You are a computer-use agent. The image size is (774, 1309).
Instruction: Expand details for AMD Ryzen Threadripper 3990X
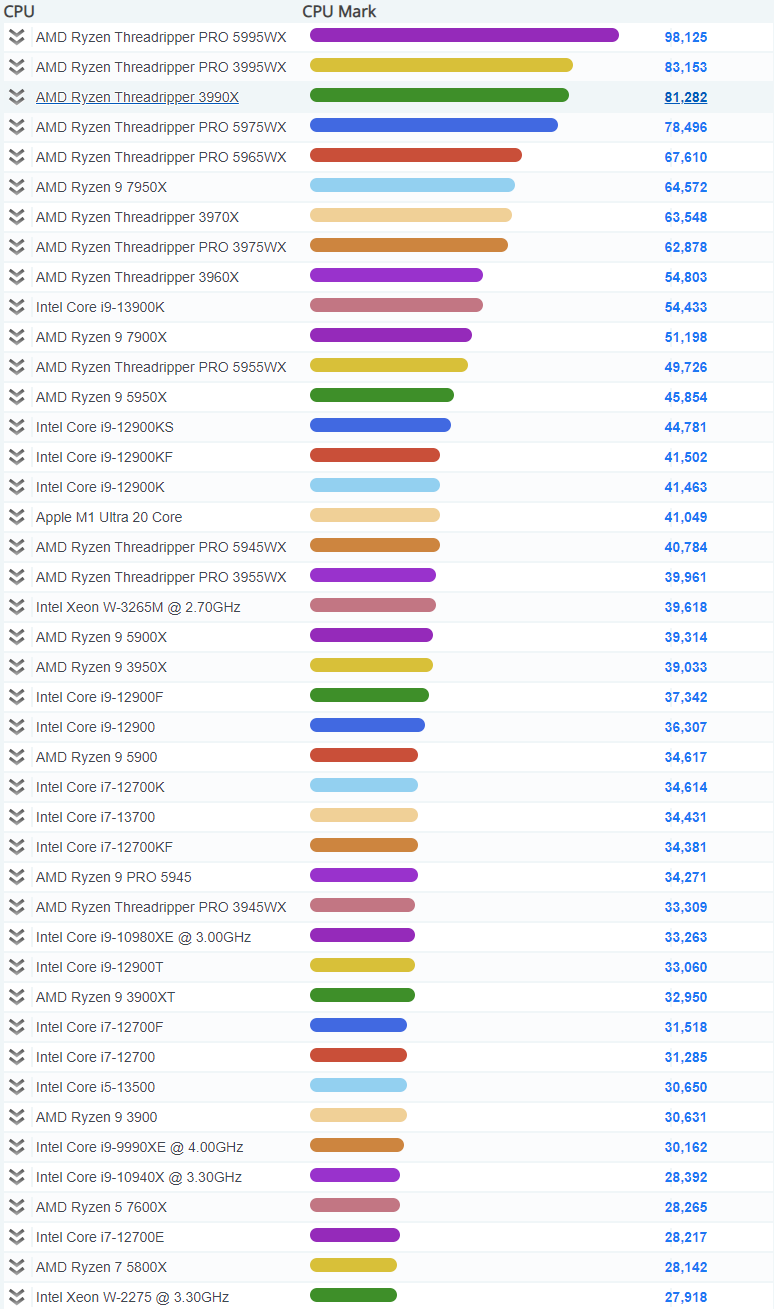point(16,97)
